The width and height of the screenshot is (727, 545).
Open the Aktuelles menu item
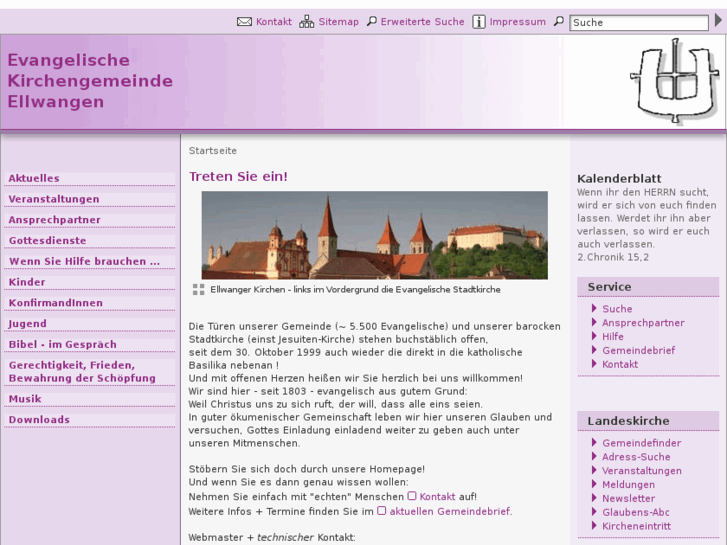pyautogui.click(x=34, y=178)
